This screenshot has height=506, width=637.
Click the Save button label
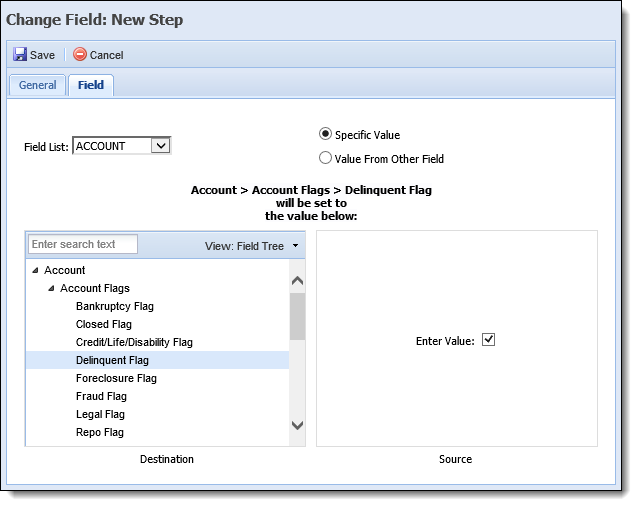click(42, 55)
